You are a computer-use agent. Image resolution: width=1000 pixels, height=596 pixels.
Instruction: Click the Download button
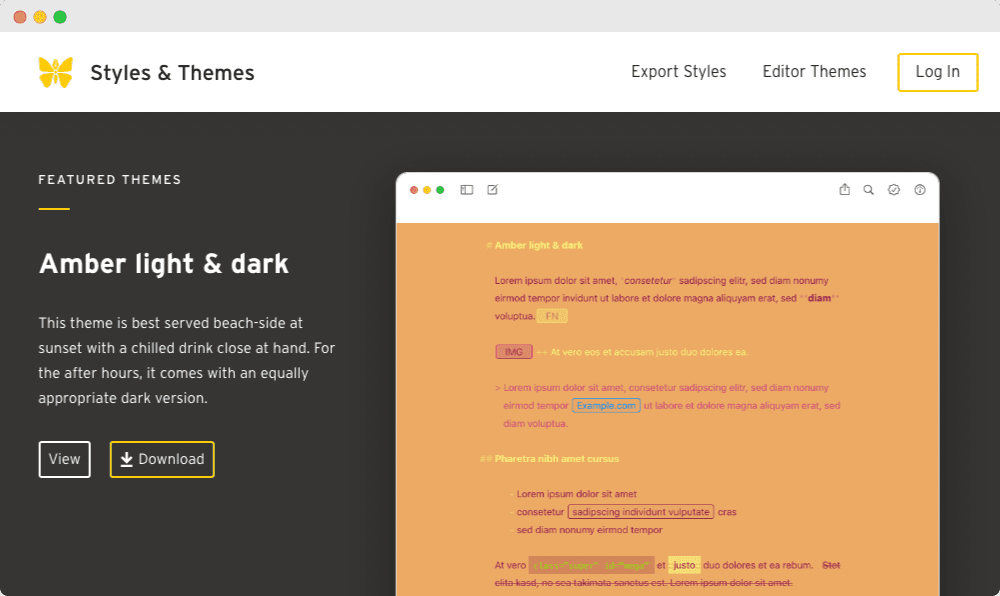click(161, 459)
